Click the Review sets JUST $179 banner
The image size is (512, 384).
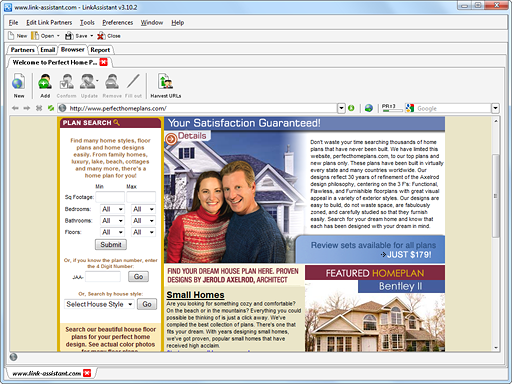coord(371,249)
